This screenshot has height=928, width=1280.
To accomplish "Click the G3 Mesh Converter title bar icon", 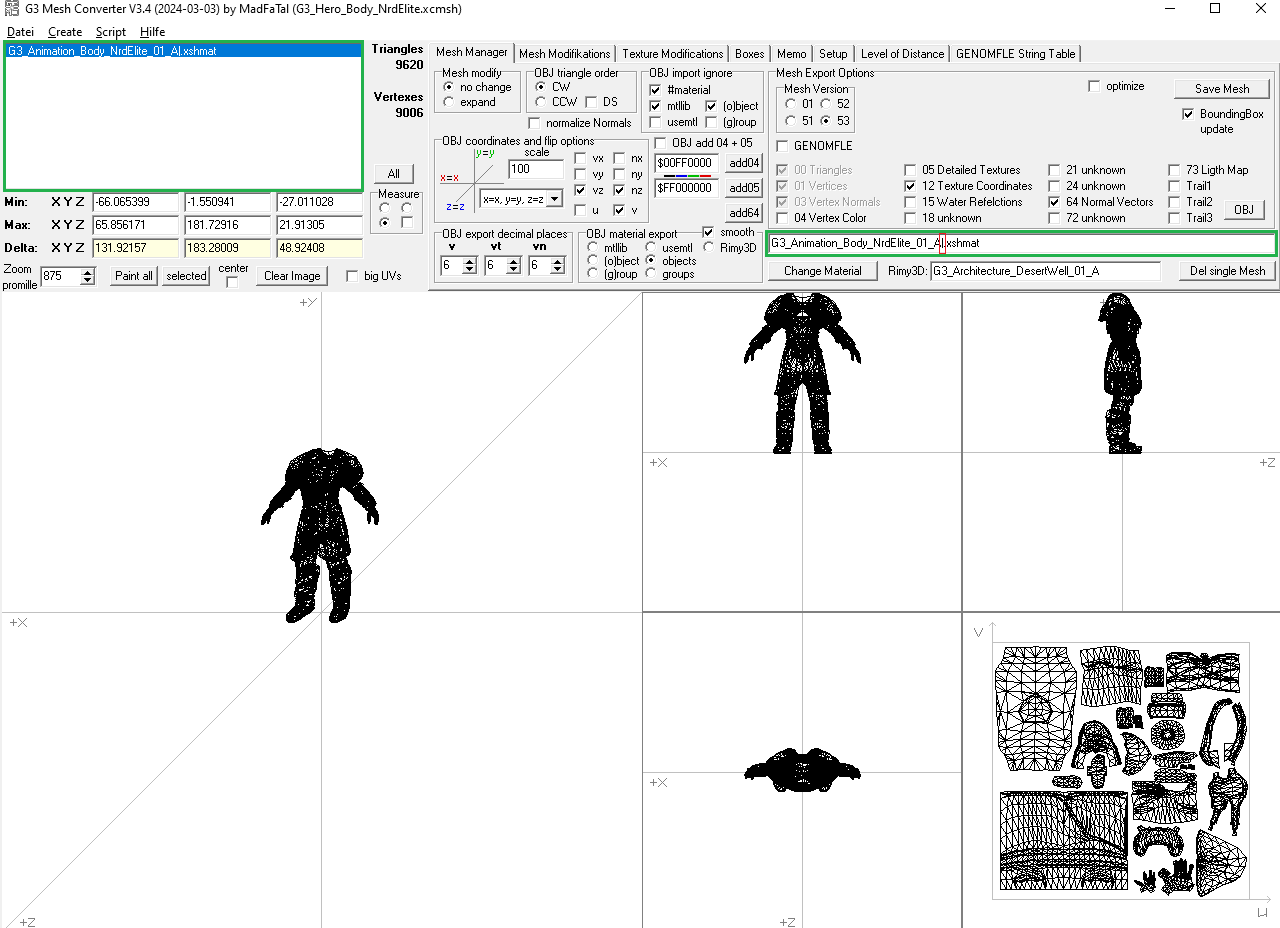I will pos(11,9).
